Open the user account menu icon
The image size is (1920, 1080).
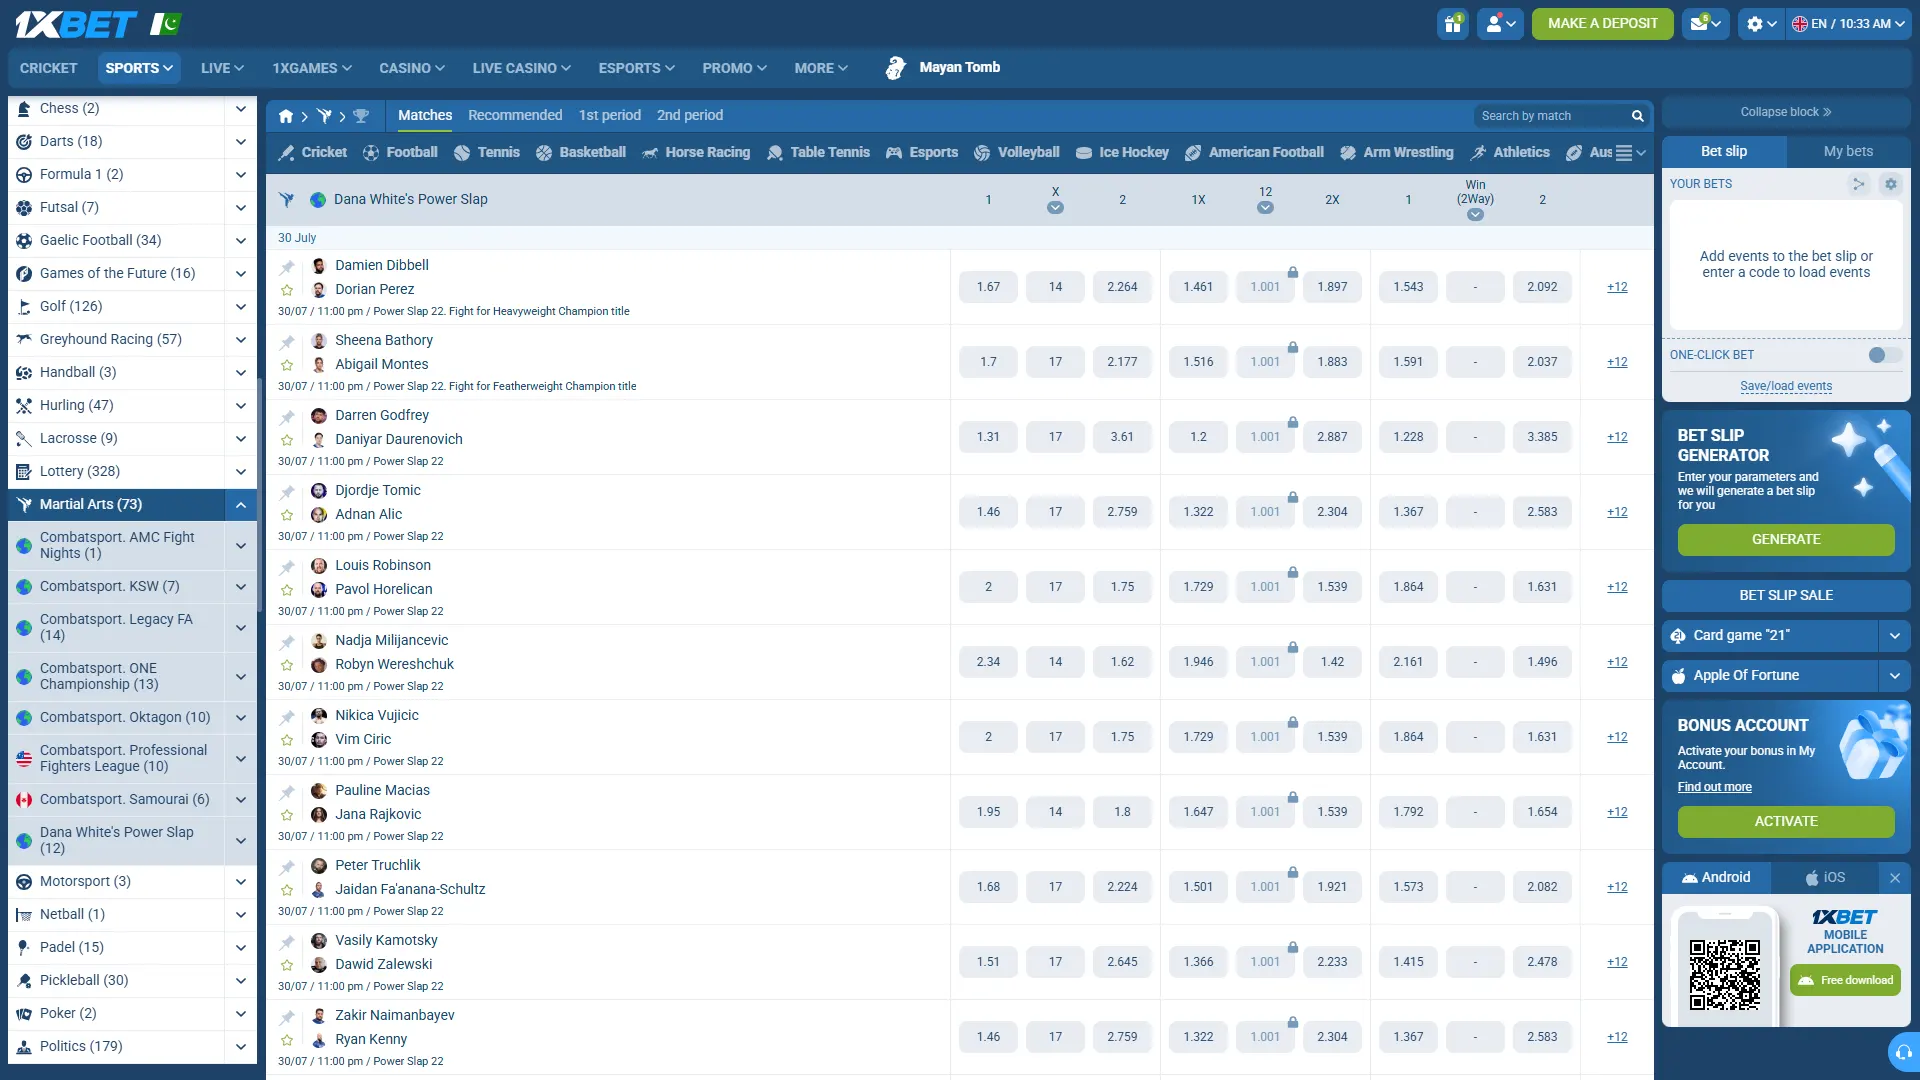(1501, 23)
